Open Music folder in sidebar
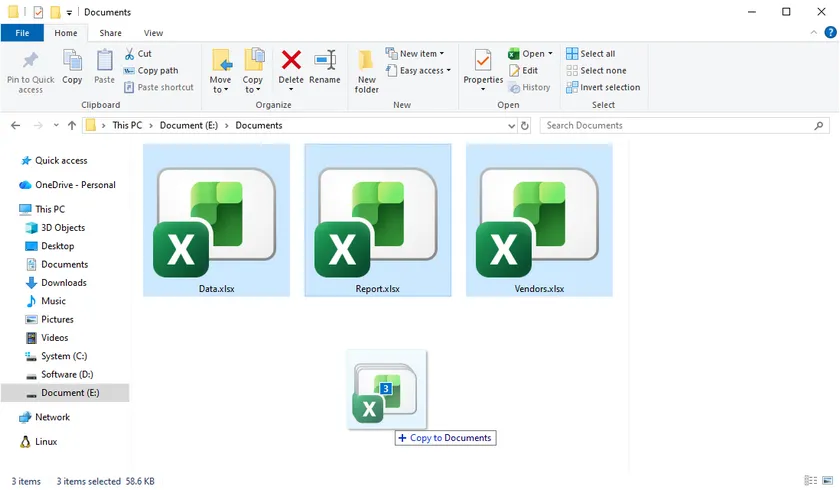This screenshot has height=490, width=840. pos(46,301)
